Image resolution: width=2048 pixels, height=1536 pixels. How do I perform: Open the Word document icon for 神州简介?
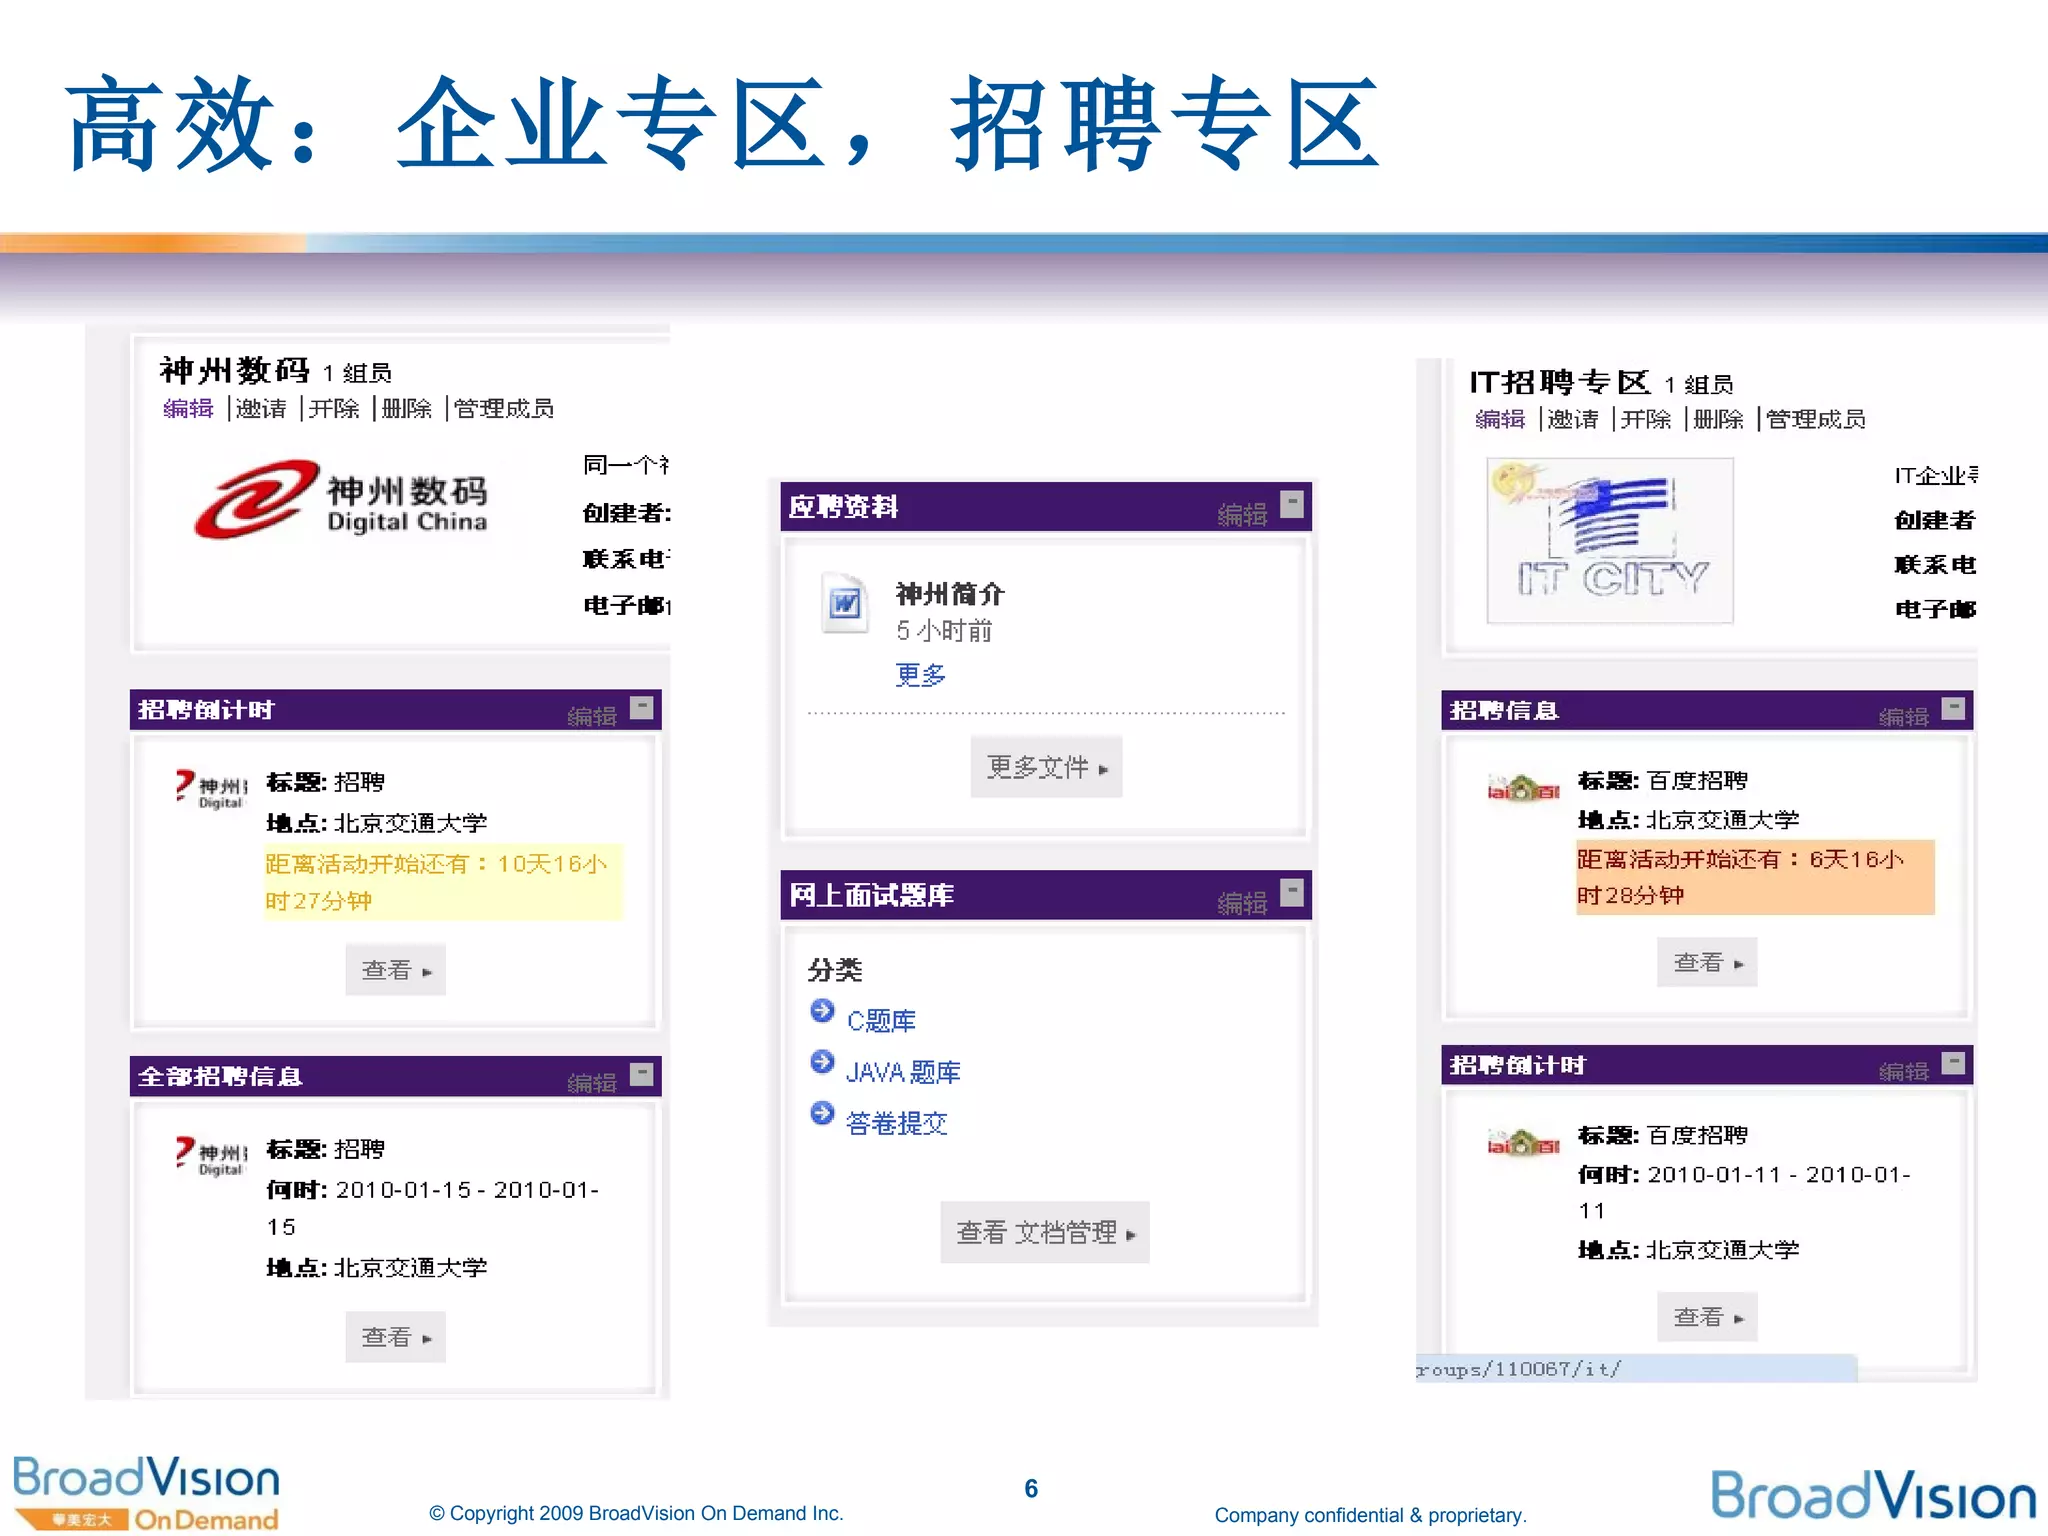point(845,603)
